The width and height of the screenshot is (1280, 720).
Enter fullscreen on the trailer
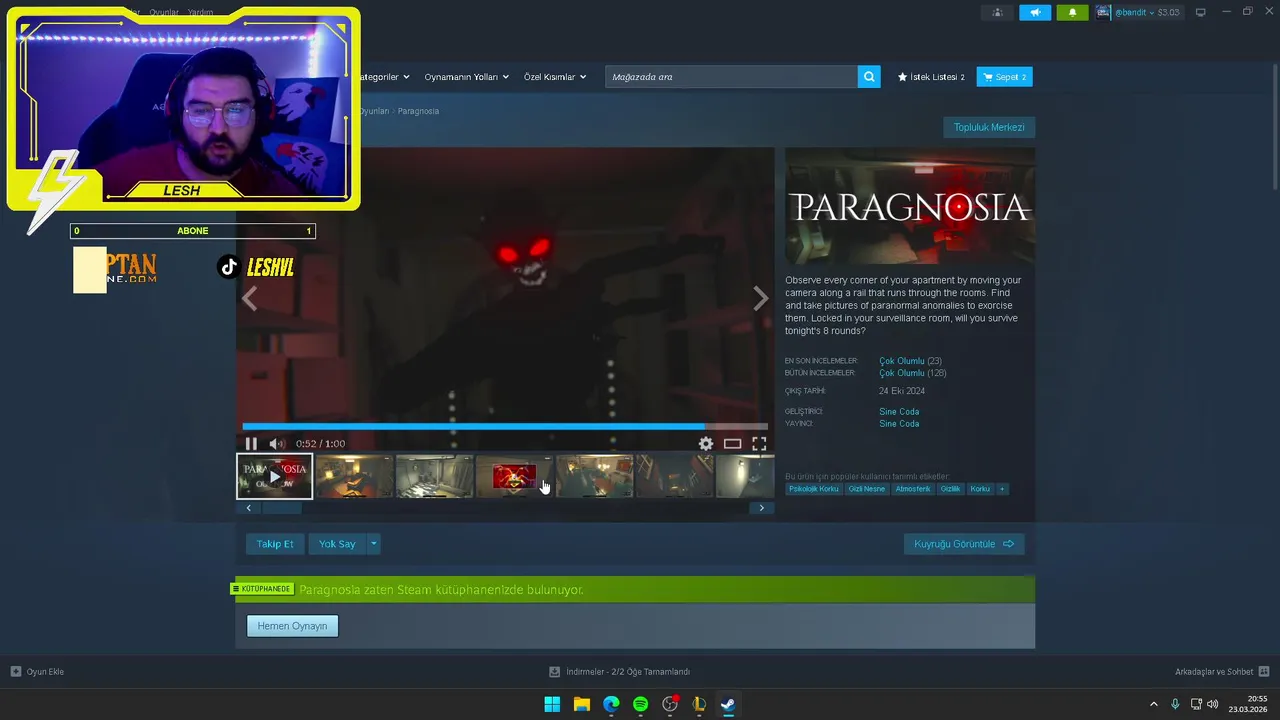pos(759,444)
